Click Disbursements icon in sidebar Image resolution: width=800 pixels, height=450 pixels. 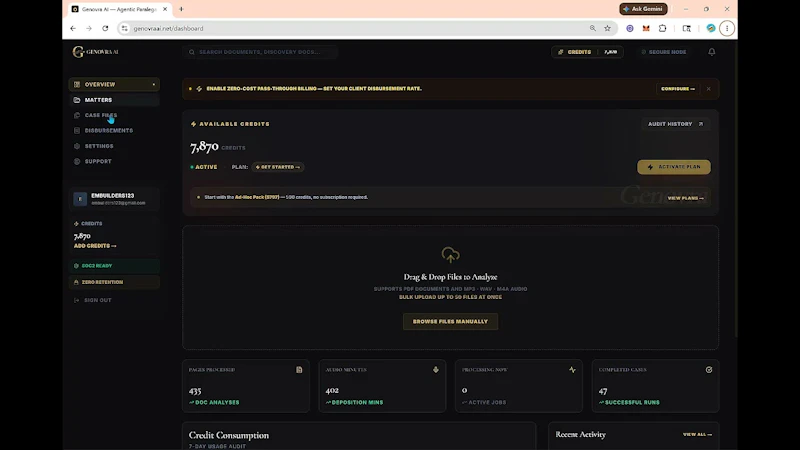coord(77,131)
